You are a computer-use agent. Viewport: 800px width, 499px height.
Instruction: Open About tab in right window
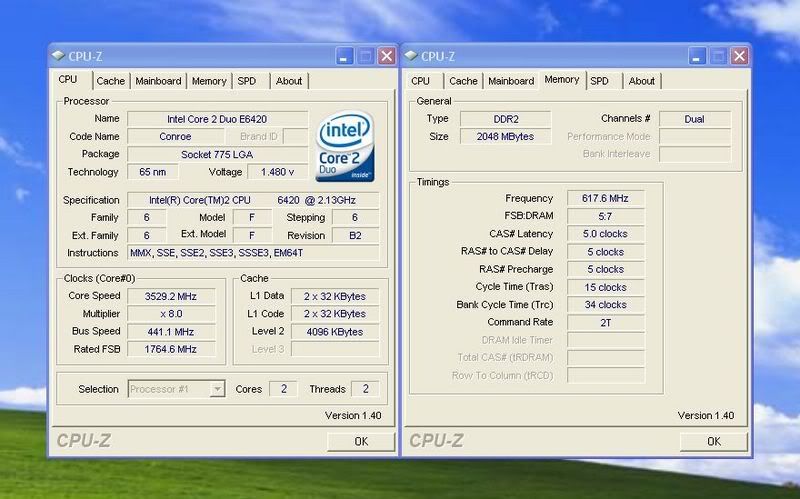pyautogui.click(x=641, y=81)
